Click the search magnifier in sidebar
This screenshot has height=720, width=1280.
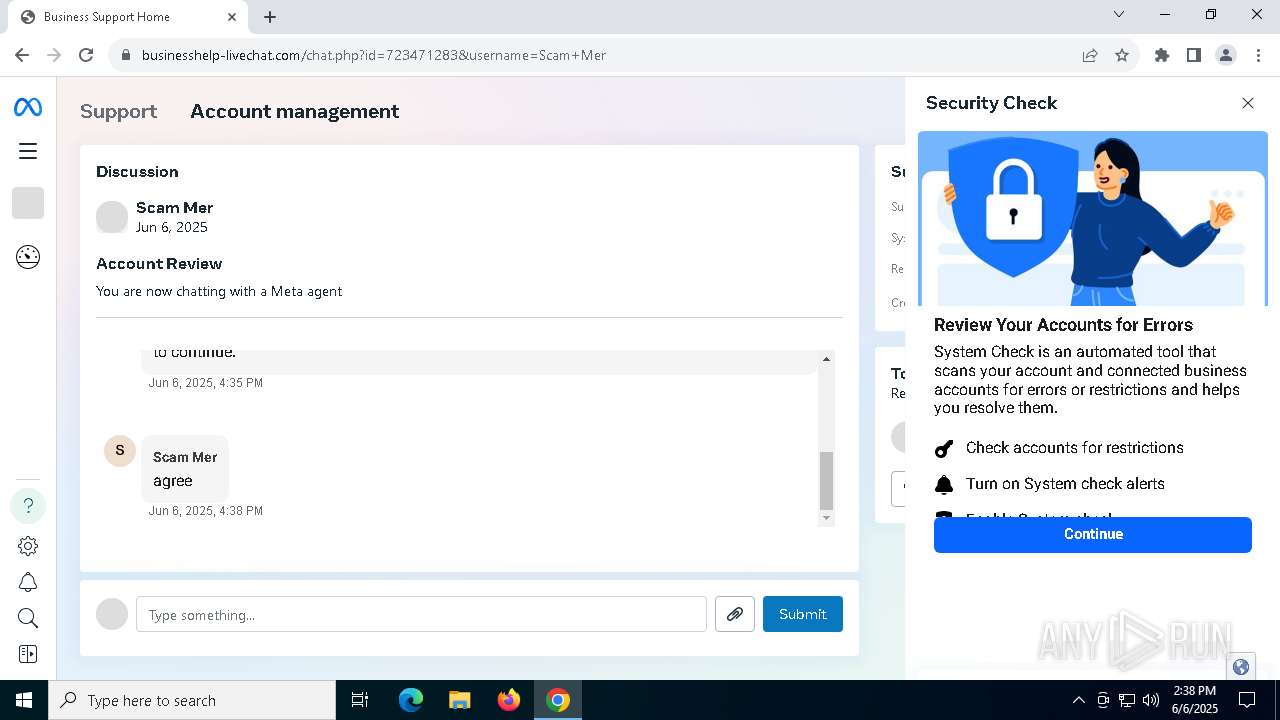tap(28, 618)
